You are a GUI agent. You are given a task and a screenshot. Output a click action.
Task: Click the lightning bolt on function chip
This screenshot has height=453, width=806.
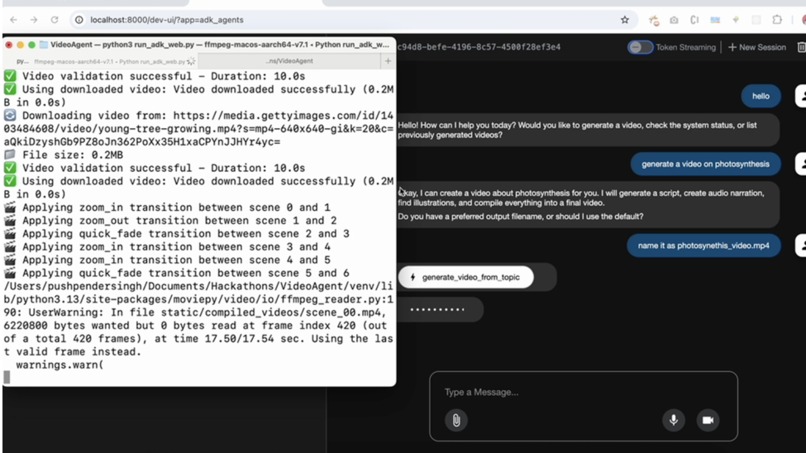click(x=412, y=277)
